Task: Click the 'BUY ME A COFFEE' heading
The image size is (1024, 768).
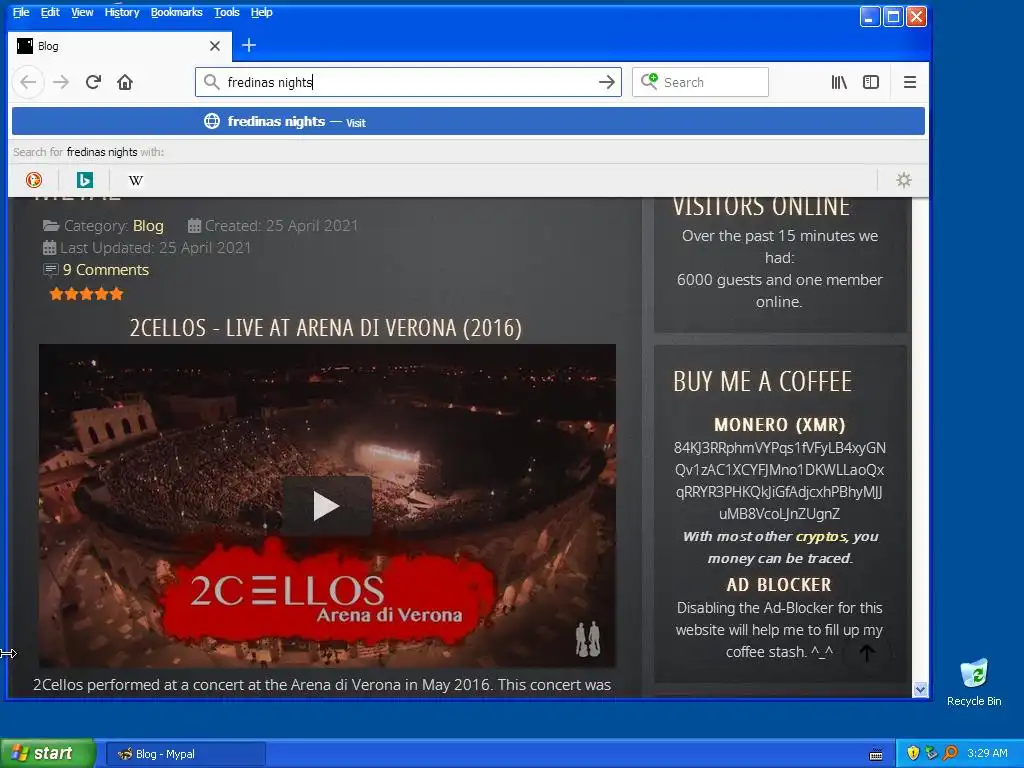Action: point(763,382)
